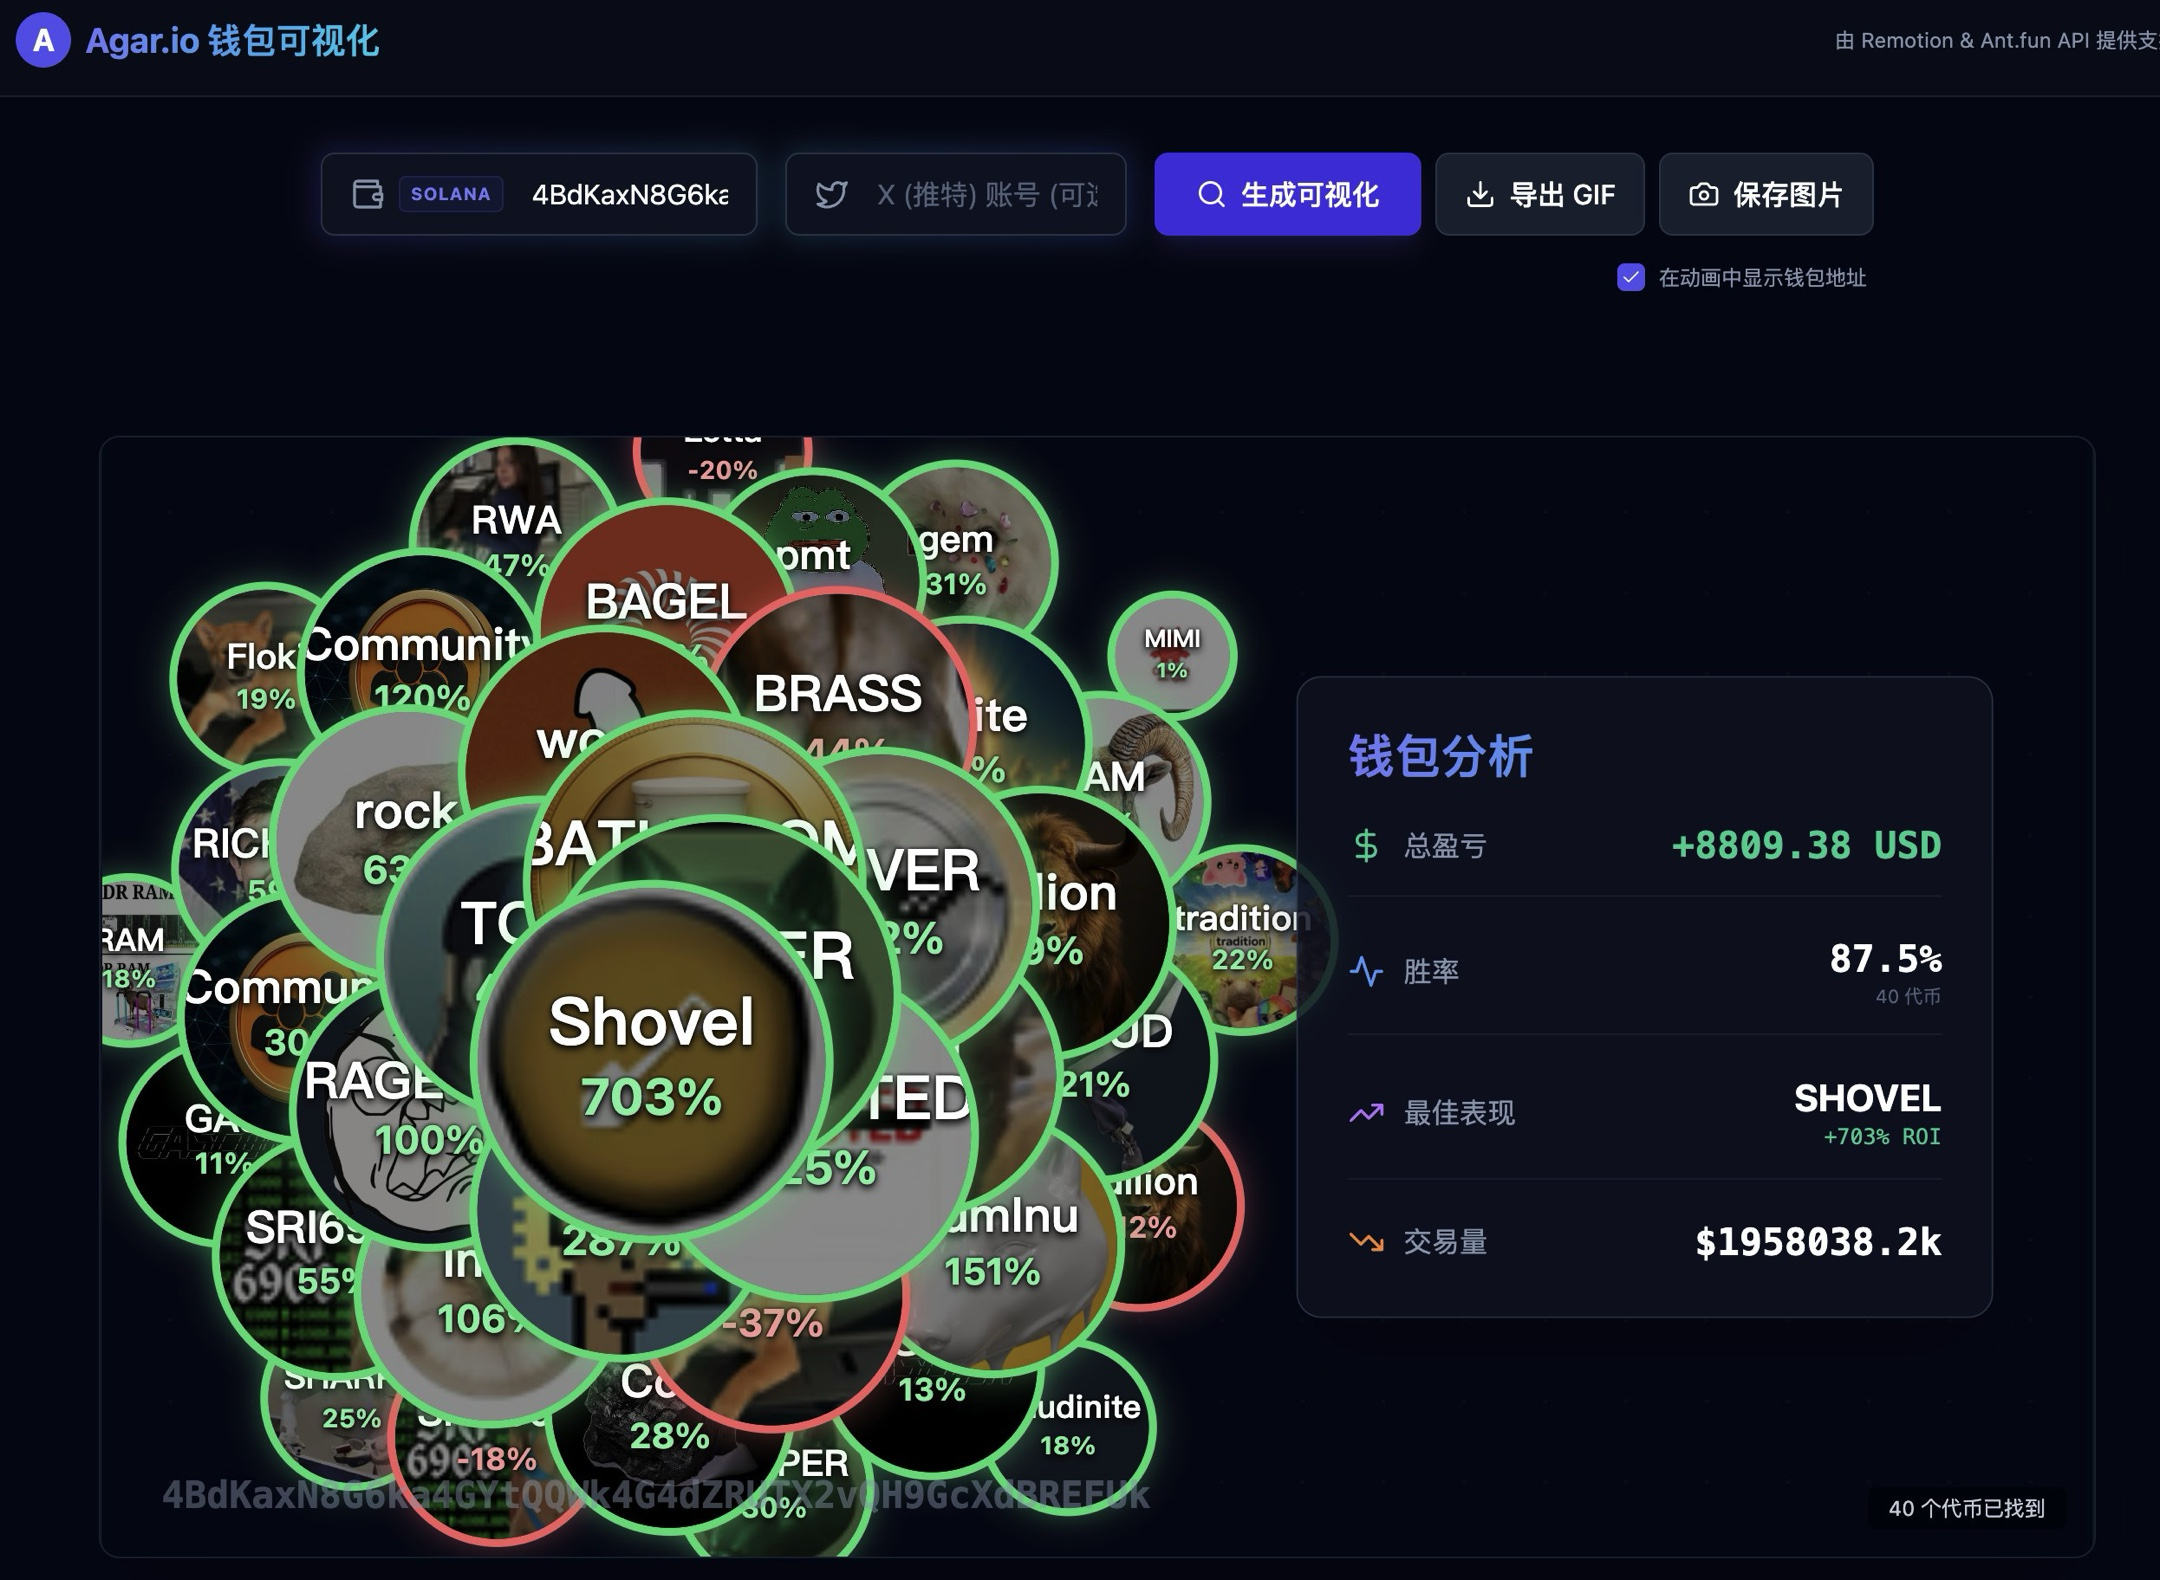Click the wallet address text 4BdKaxN8G6ka
Screen dimensions: 2160x1580
(x=629, y=194)
